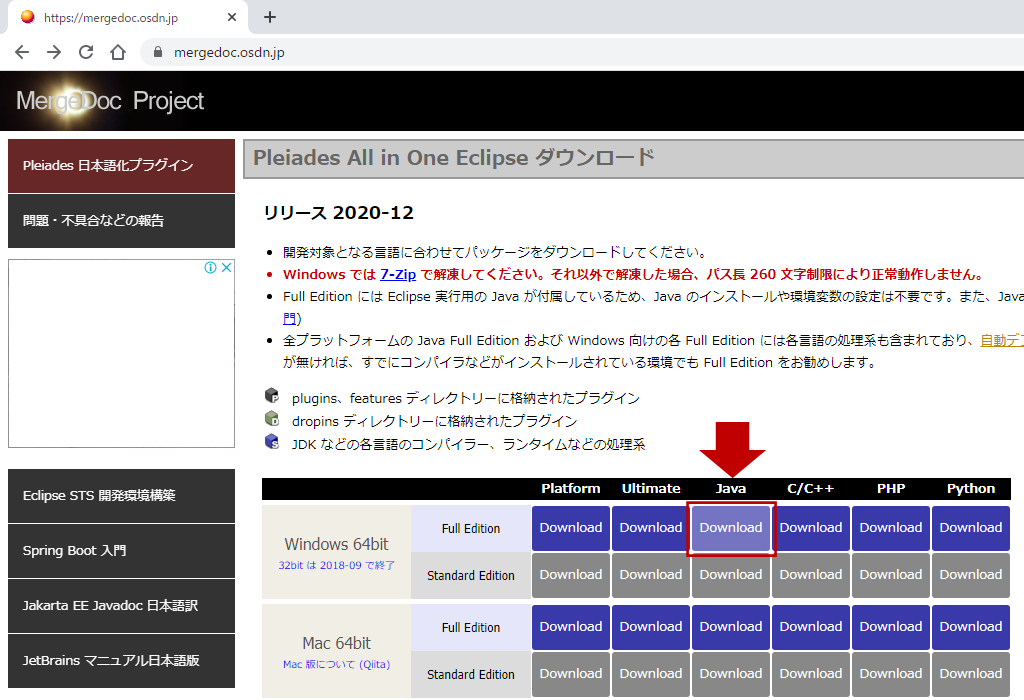Click the Java column header

(x=731, y=488)
